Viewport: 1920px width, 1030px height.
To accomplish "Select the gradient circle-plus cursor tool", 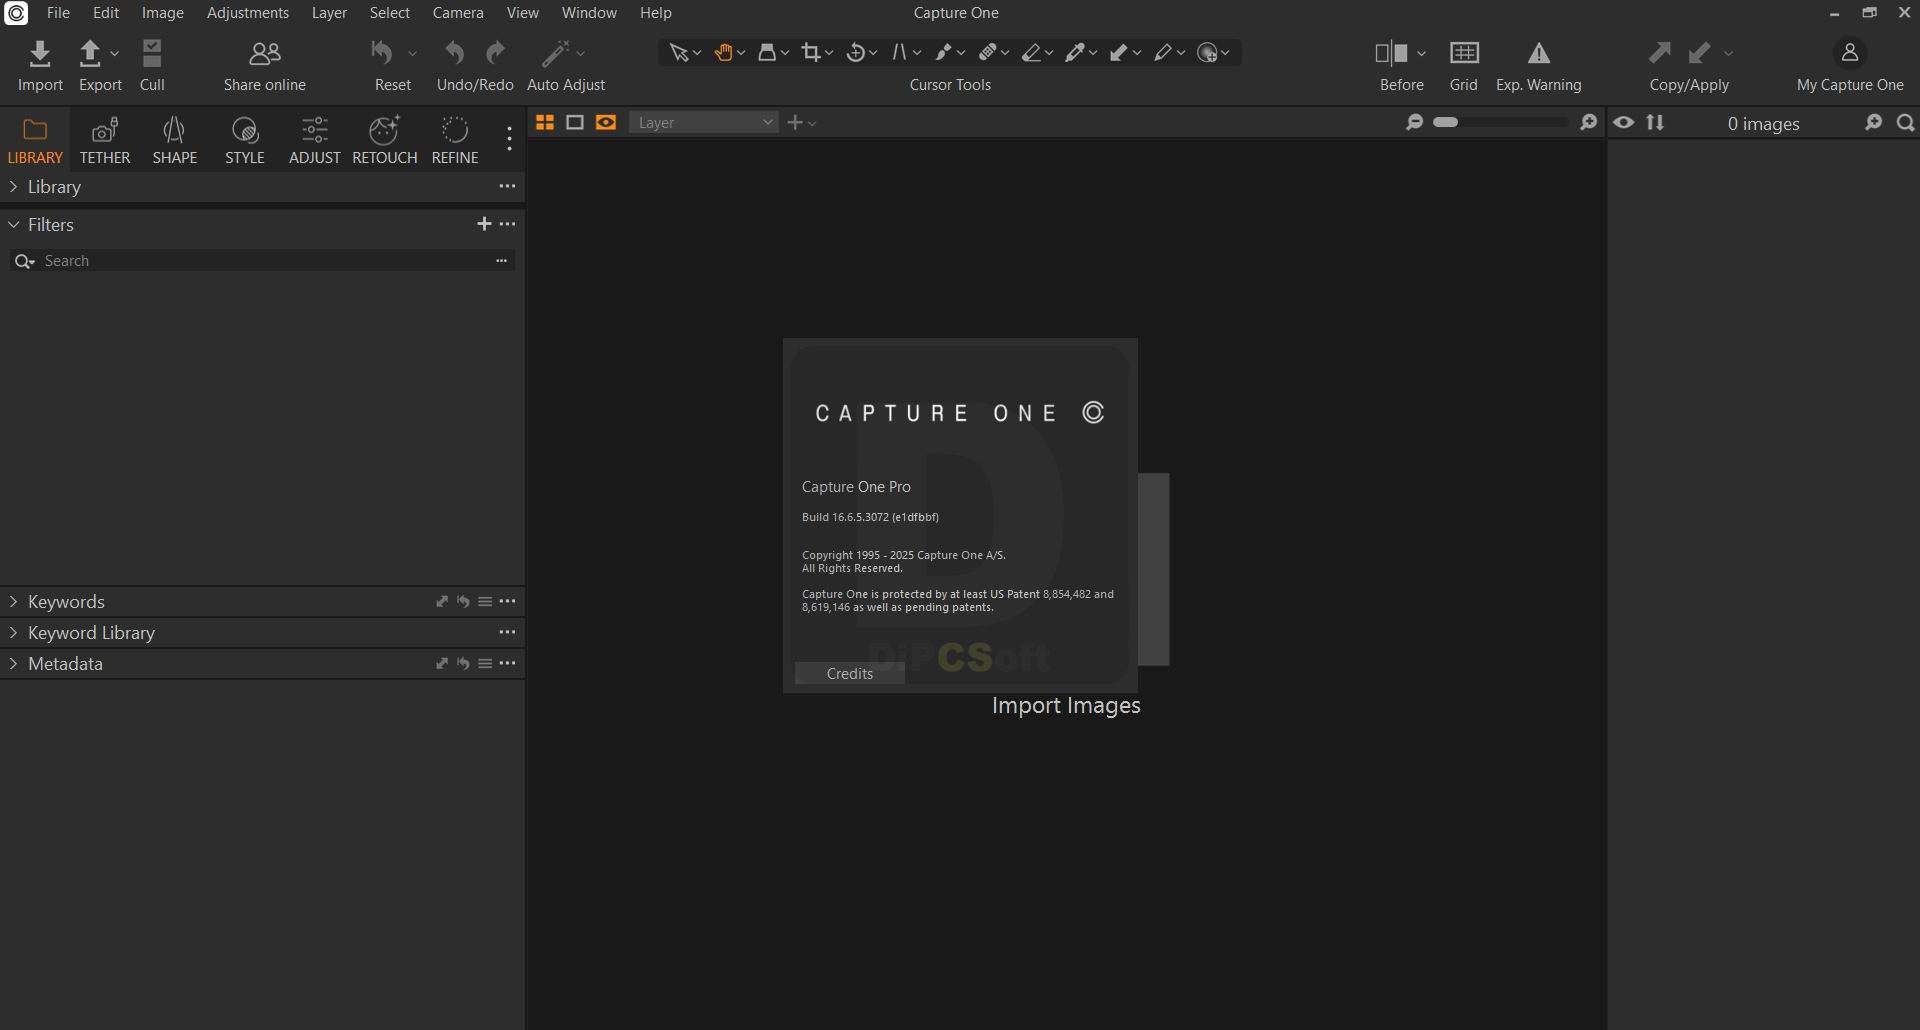I will [x=1208, y=53].
